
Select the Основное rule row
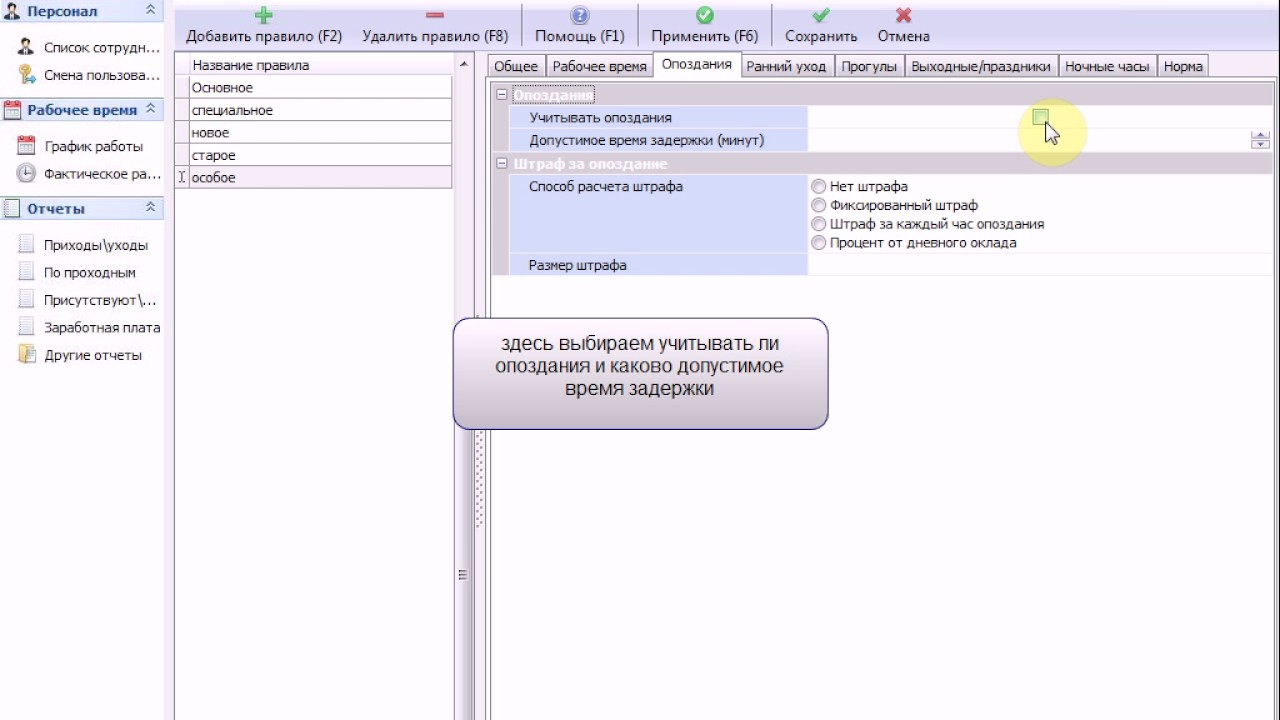[320, 88]
